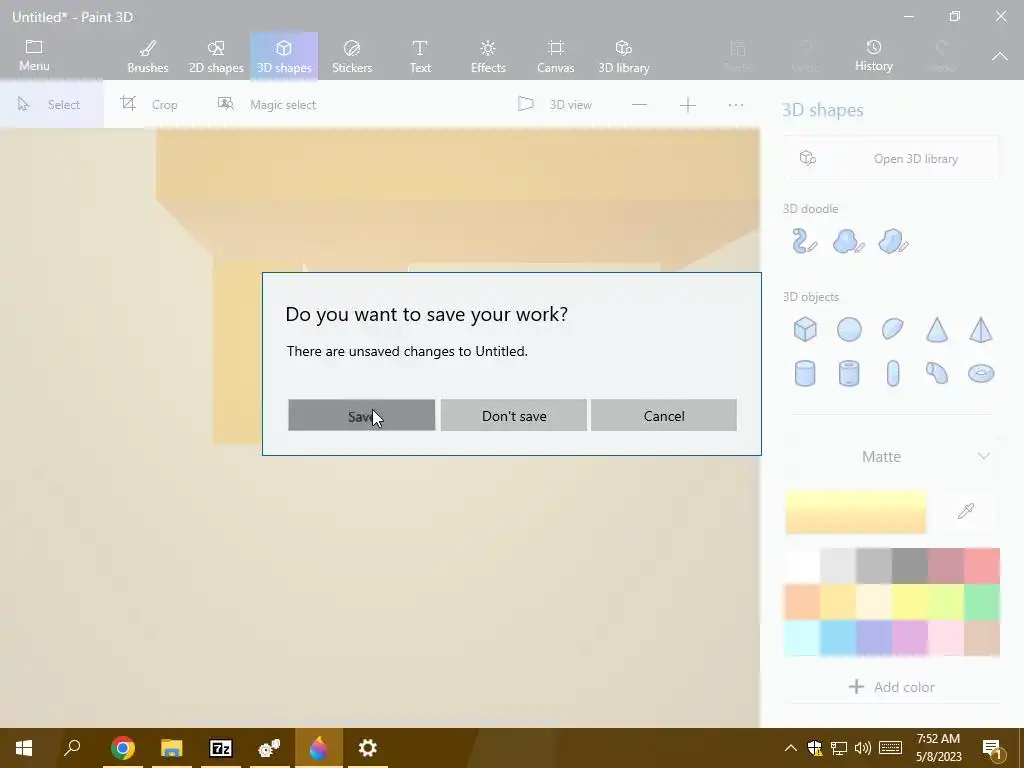Select the green color swatch

(x=982, y=601)
